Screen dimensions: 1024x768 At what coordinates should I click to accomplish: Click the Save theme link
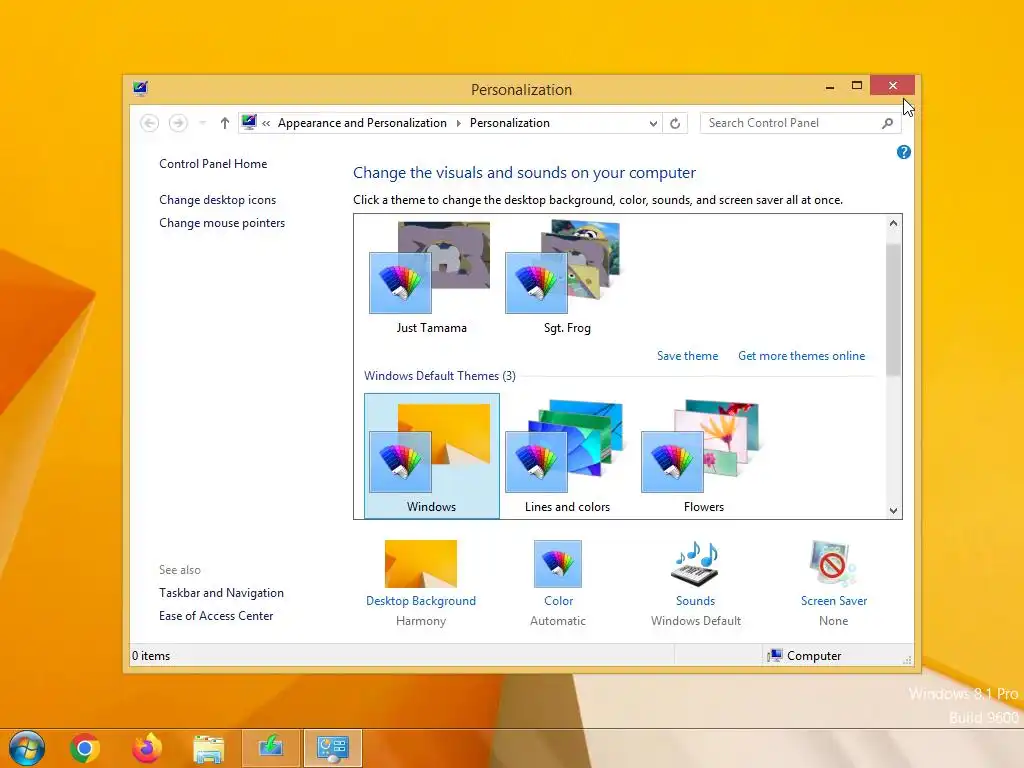coord(688,356)
